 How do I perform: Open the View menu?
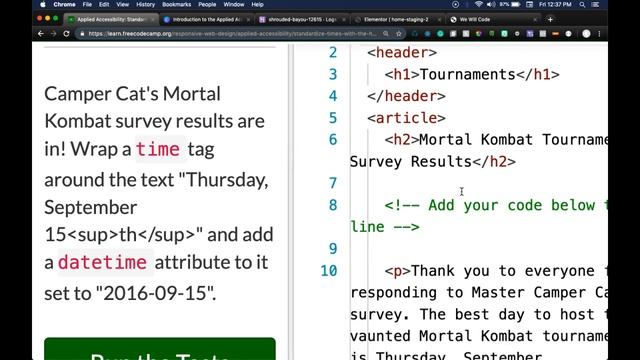(122, 4)
